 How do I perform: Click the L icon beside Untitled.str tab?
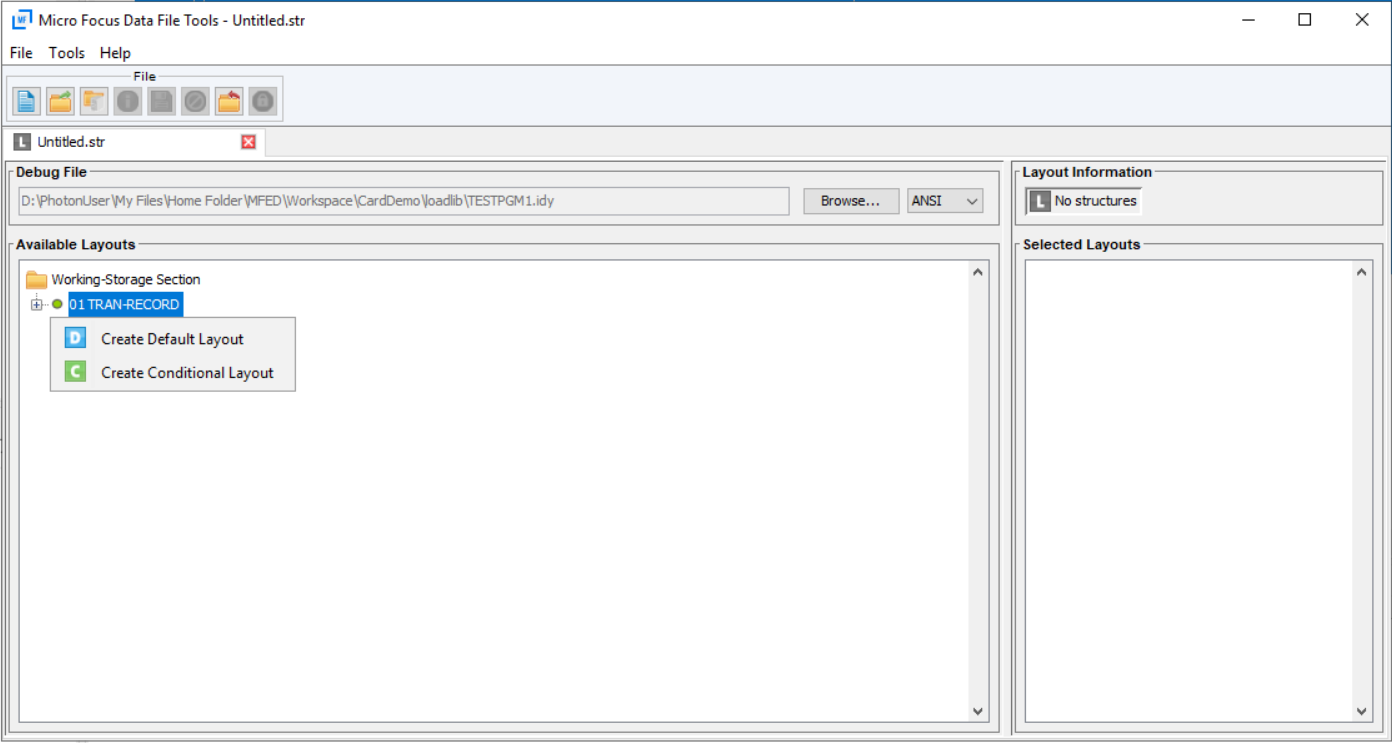[x=21, y=141]
